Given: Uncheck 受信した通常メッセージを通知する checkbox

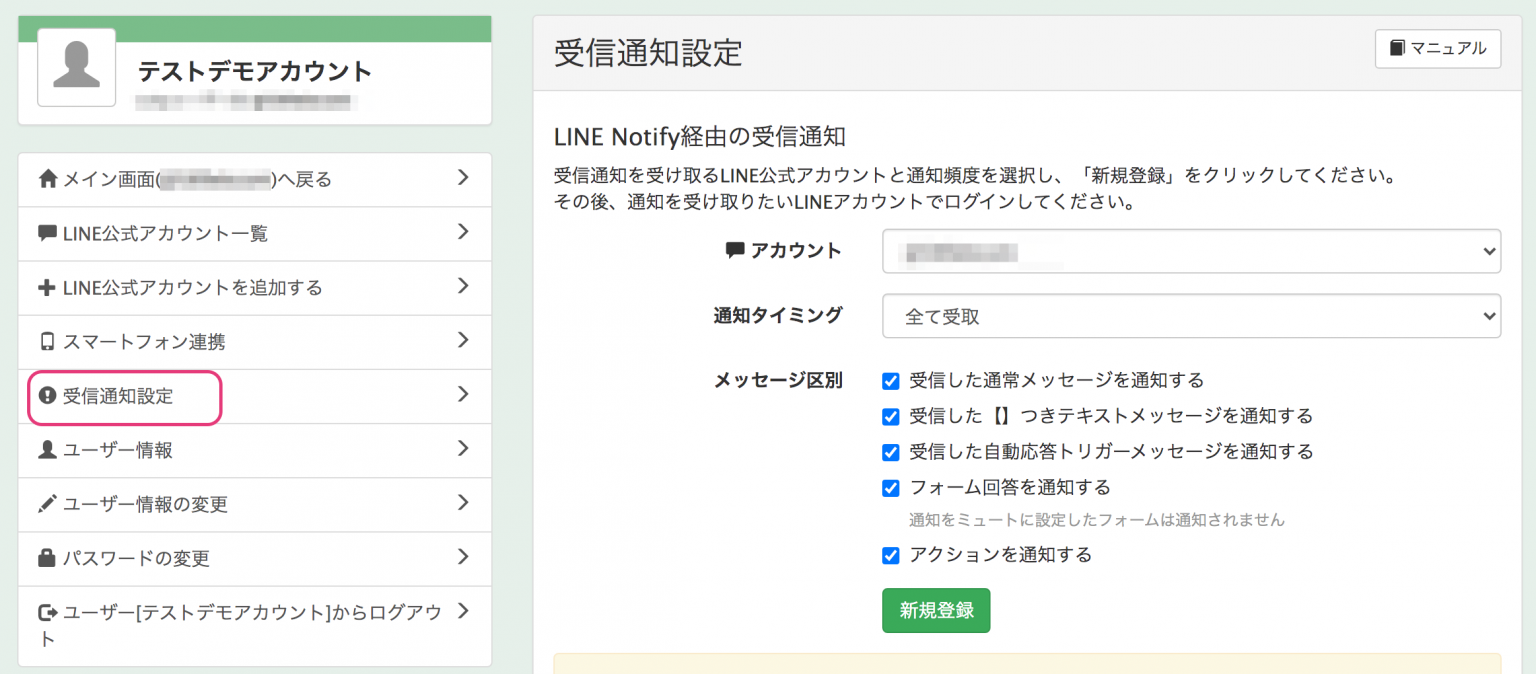Looking at the screenshot, I should tap(890, 381).
